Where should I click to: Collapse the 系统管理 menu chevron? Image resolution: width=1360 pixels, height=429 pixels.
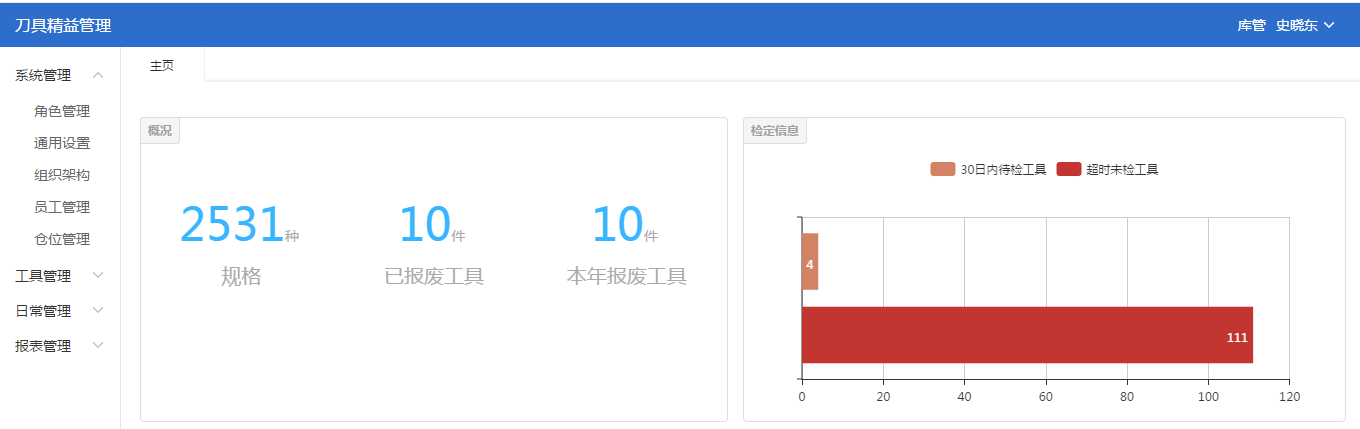tap(98, 75)
